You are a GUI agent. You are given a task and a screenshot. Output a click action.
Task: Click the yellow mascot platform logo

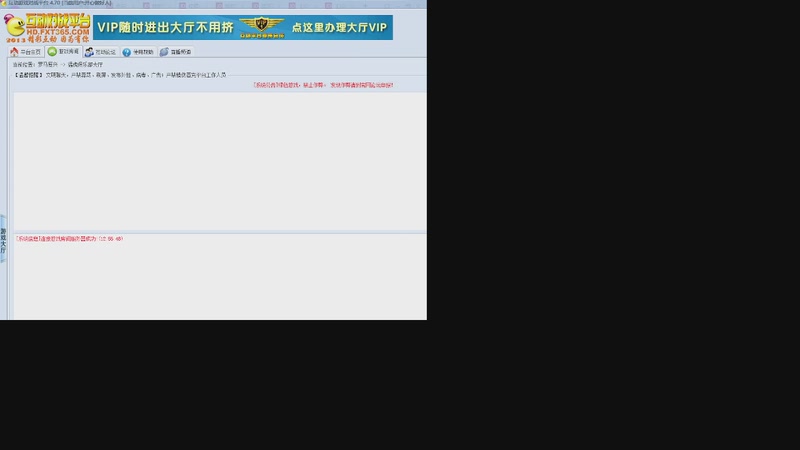tap(47, 28)
